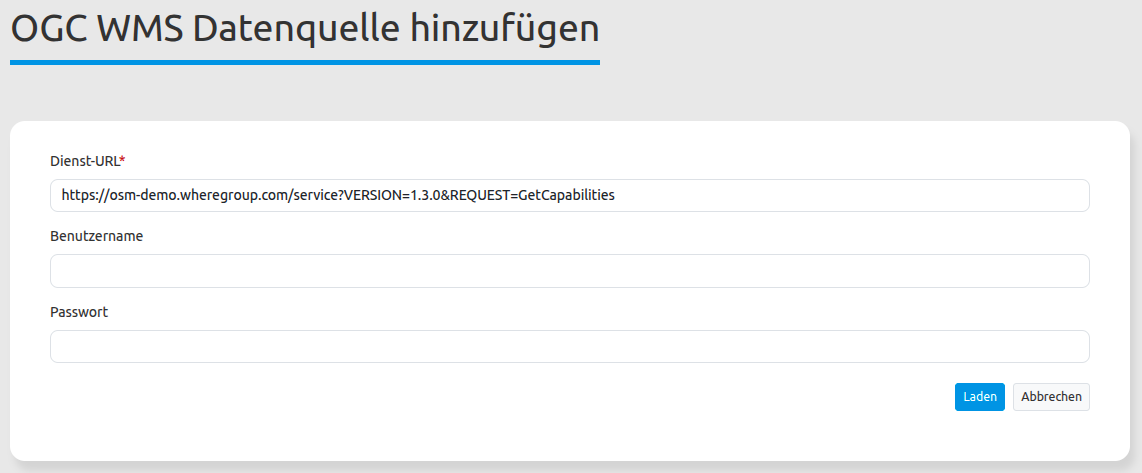Cancel with the Abbrechen button
The width and height of the screenshot is (1142, 473).
pos(1051,397)
